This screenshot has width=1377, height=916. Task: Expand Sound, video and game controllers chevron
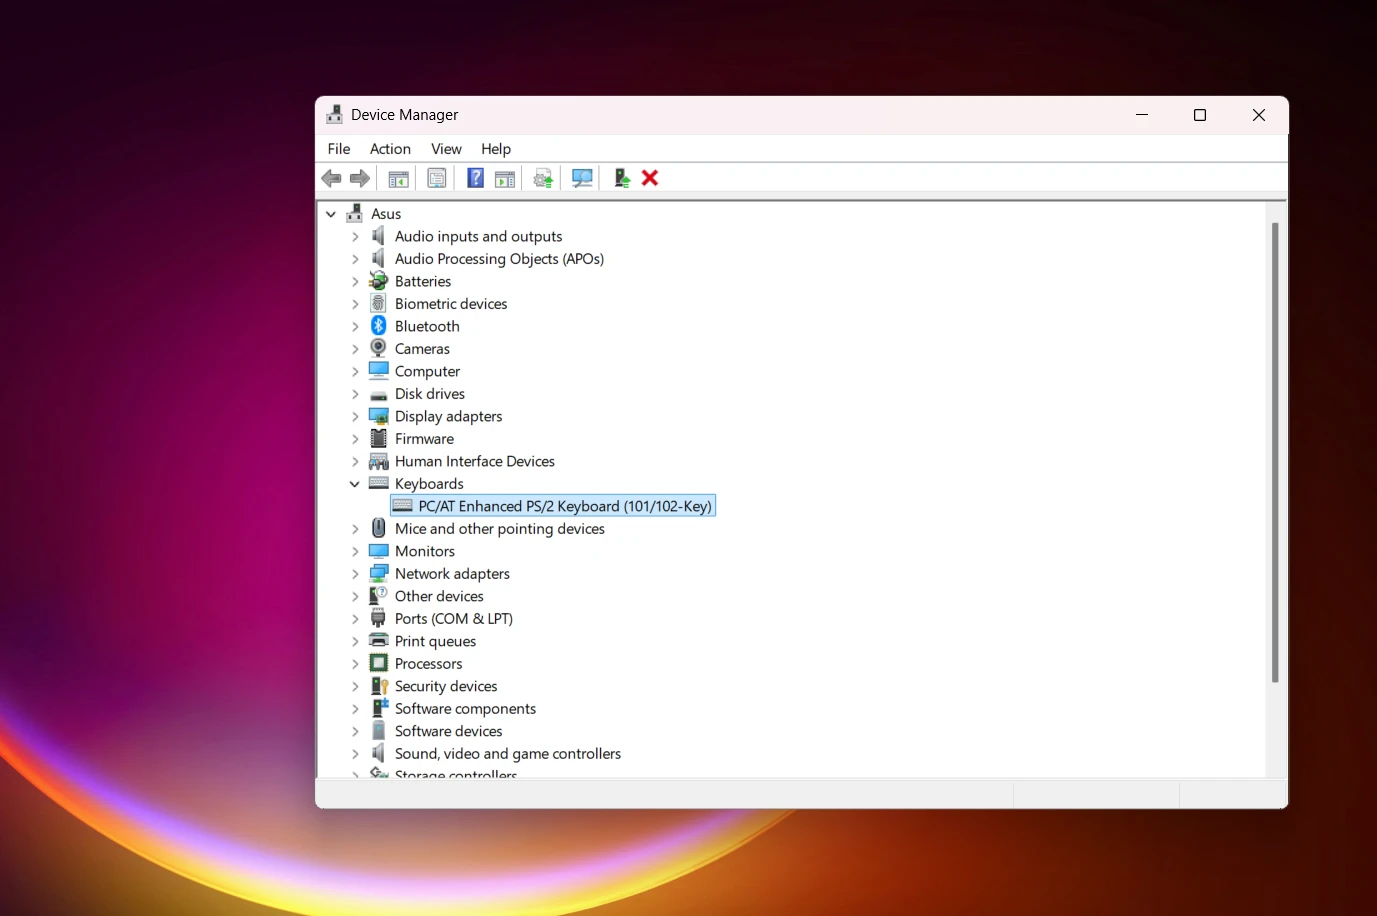(x=355, y=754)
